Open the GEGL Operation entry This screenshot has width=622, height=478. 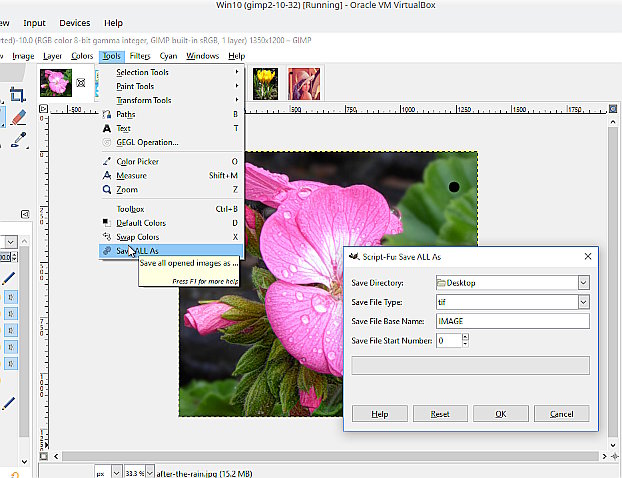pyautogui.click(x=146, y=142)
